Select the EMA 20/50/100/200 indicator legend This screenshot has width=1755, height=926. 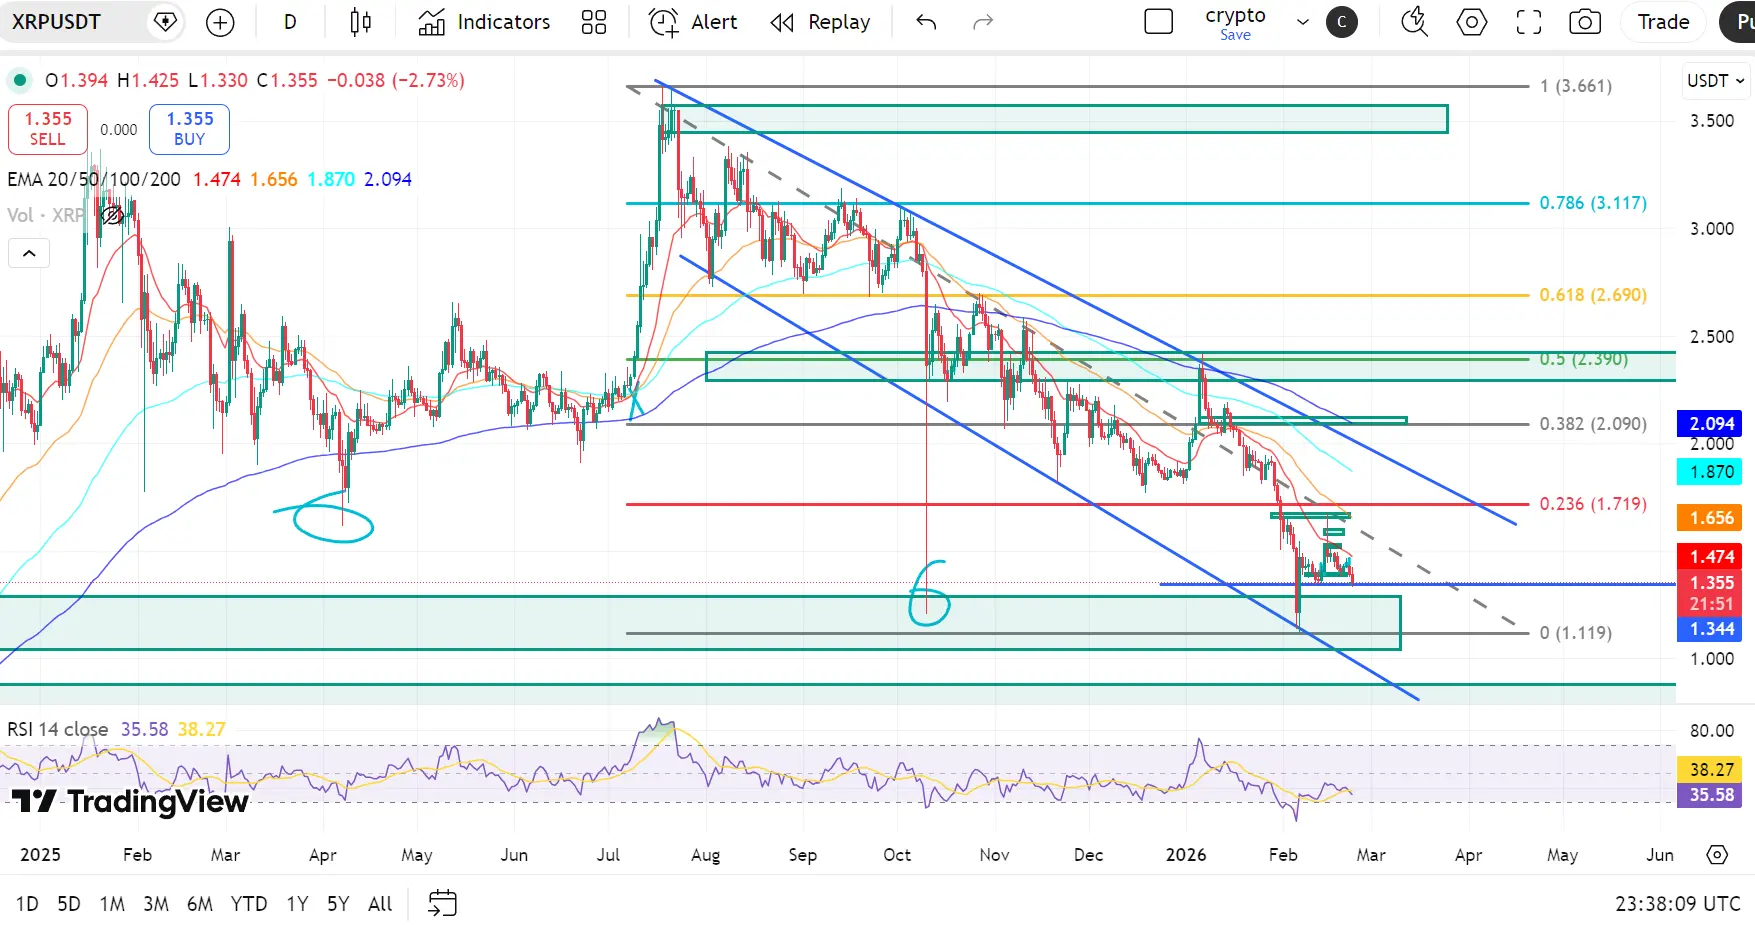point(94,179)
